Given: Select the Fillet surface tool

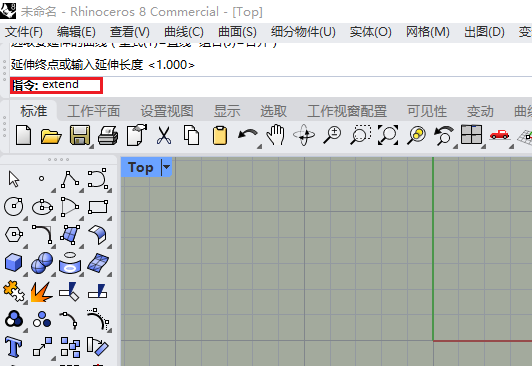Looking at the screenshot, I should (98, 235).
